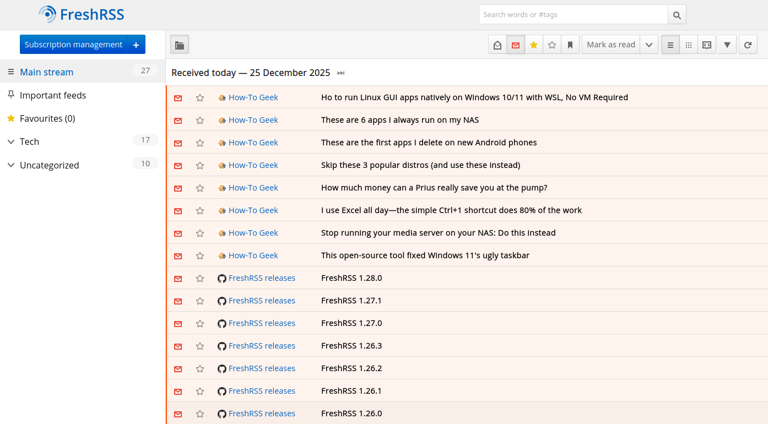Click the Mark as read button
The height and width of the screenshot is (424, 768).
[611, 45]
